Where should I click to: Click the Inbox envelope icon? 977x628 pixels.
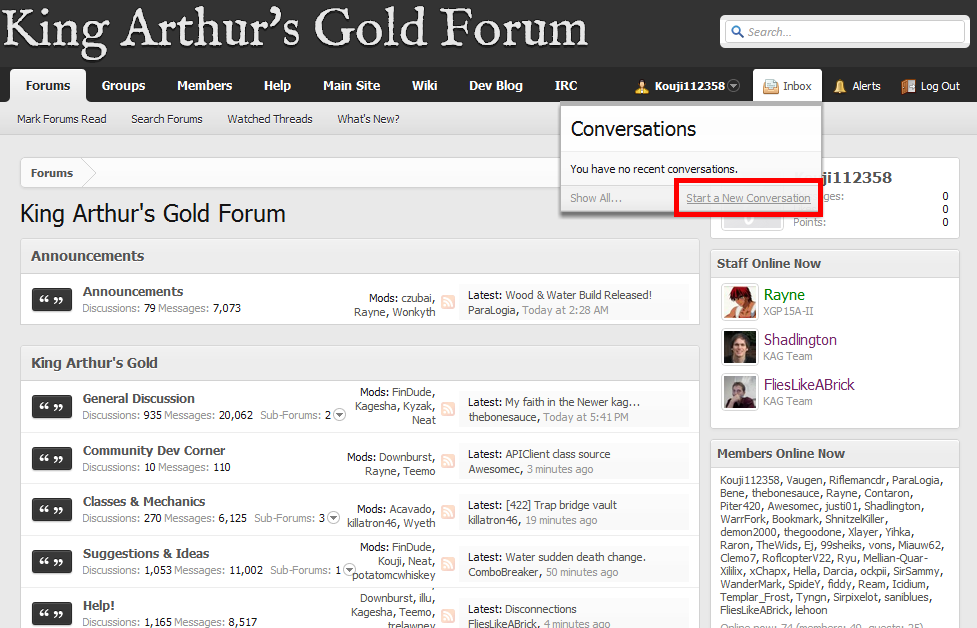(770, 87)
